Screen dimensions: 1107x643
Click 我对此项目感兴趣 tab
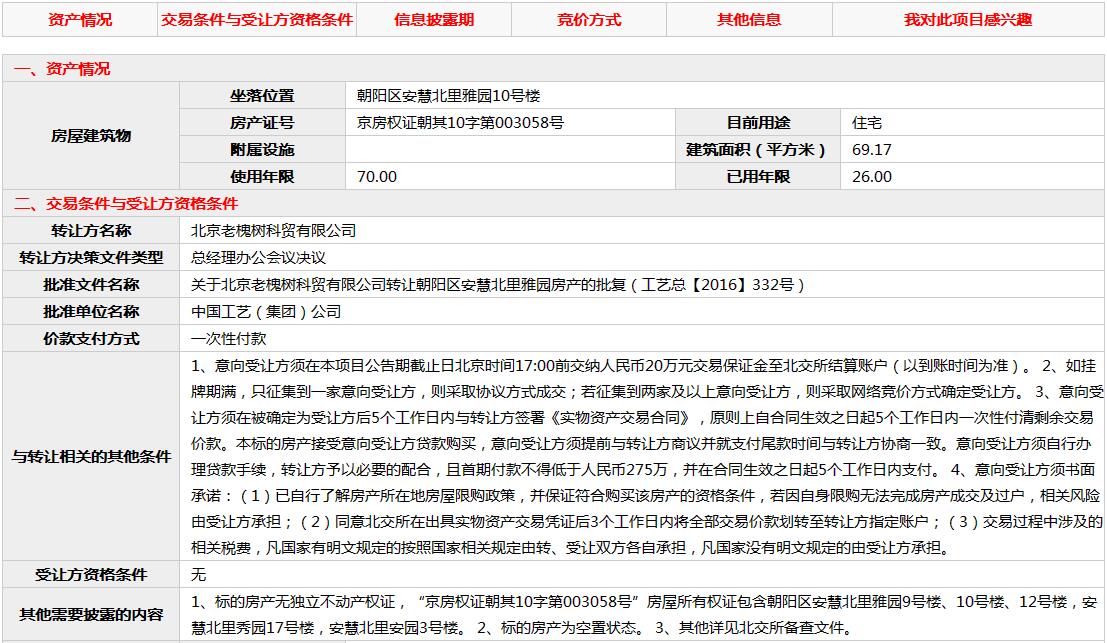(x=968, y=20)
